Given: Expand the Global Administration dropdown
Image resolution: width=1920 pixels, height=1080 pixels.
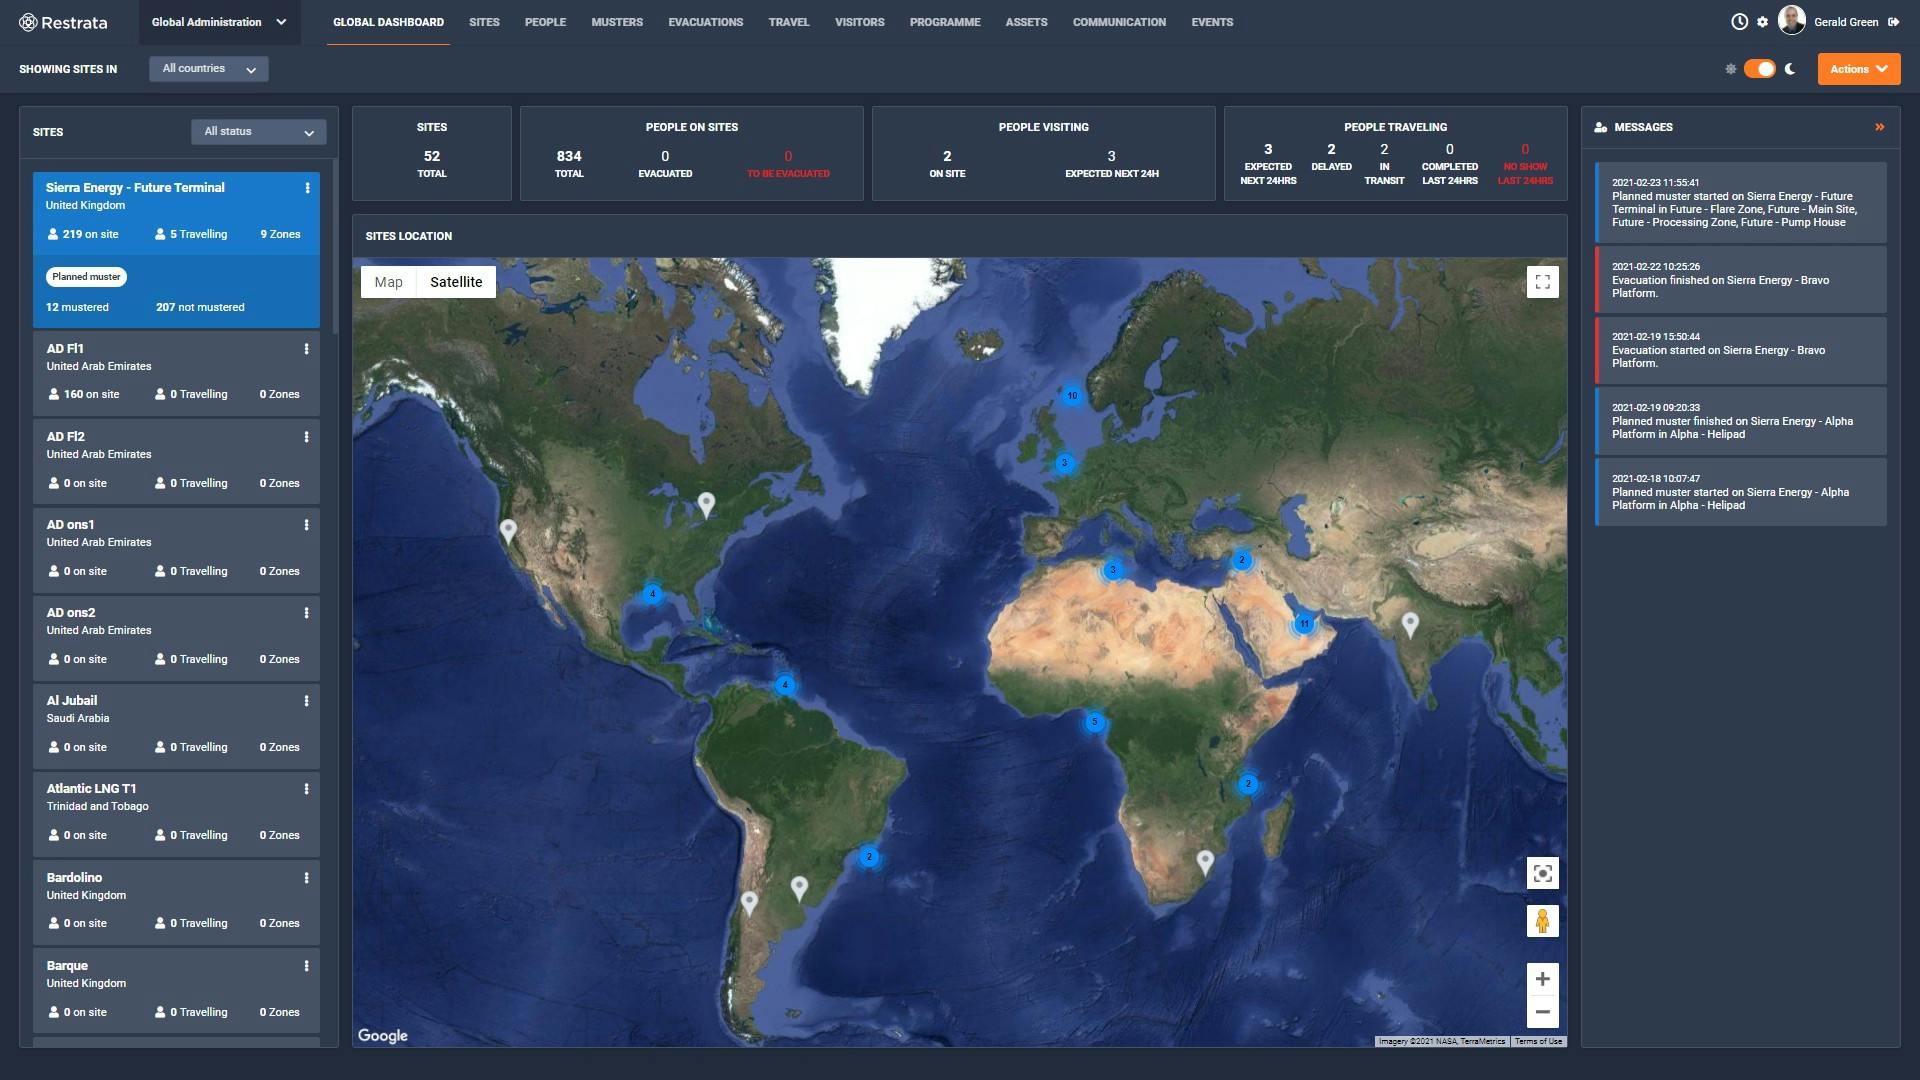Looking at the screenshot, I should click(218, 22).
